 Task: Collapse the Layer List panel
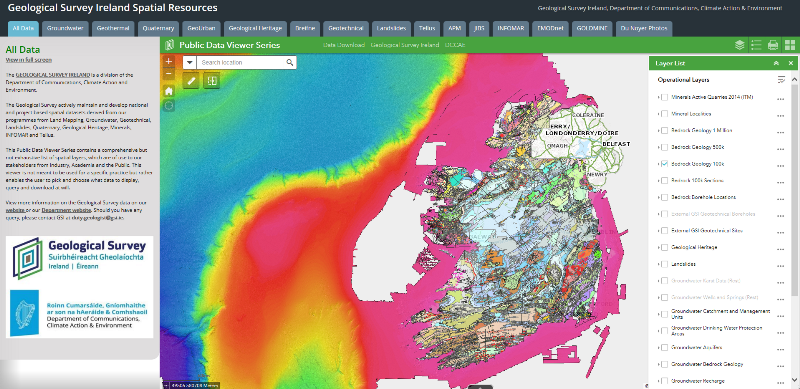776,63
